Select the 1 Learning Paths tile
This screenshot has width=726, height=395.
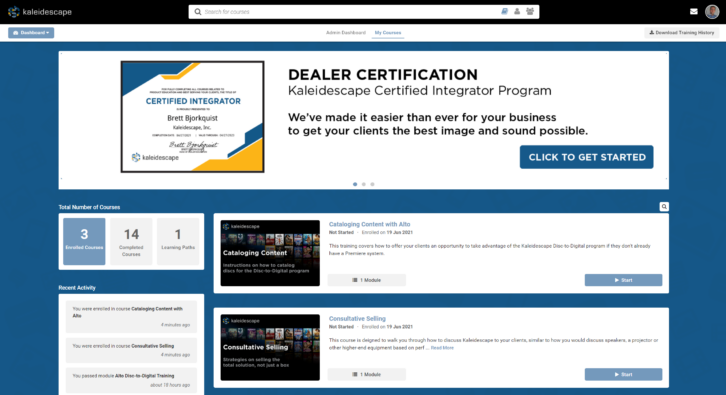(x=178, y=241)
